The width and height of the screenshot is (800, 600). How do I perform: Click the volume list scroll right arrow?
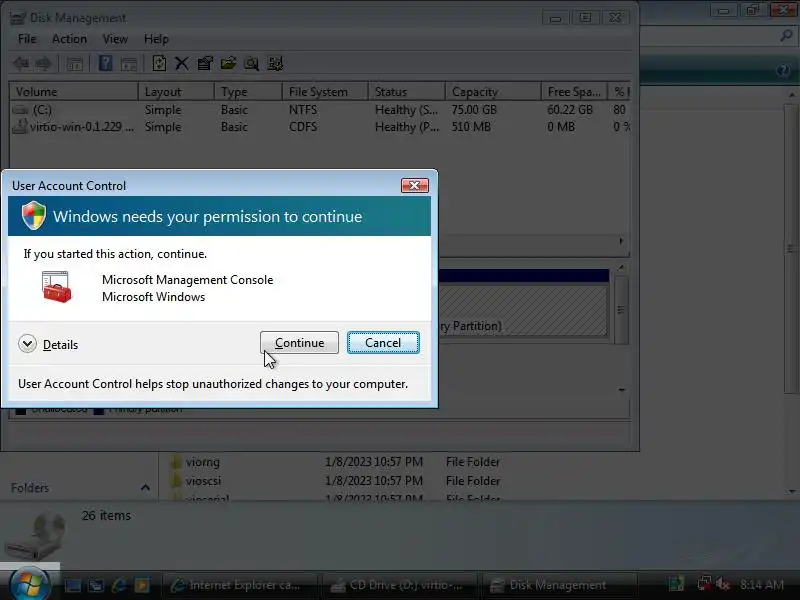(x=621, y=241)
